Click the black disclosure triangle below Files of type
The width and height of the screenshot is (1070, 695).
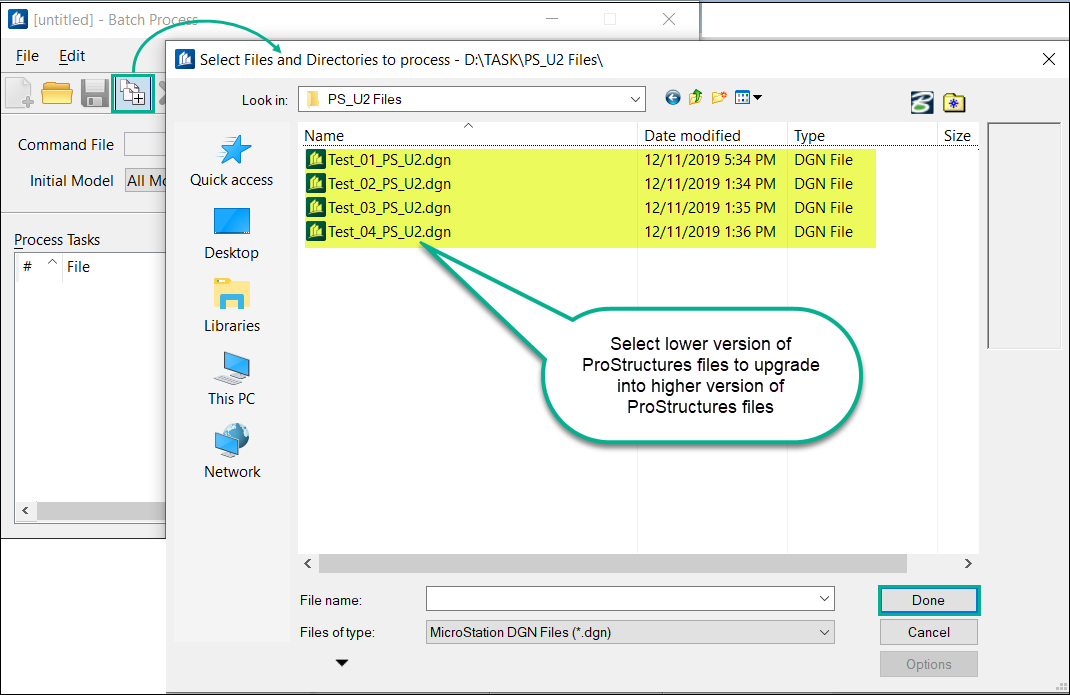tap(342, 662)
